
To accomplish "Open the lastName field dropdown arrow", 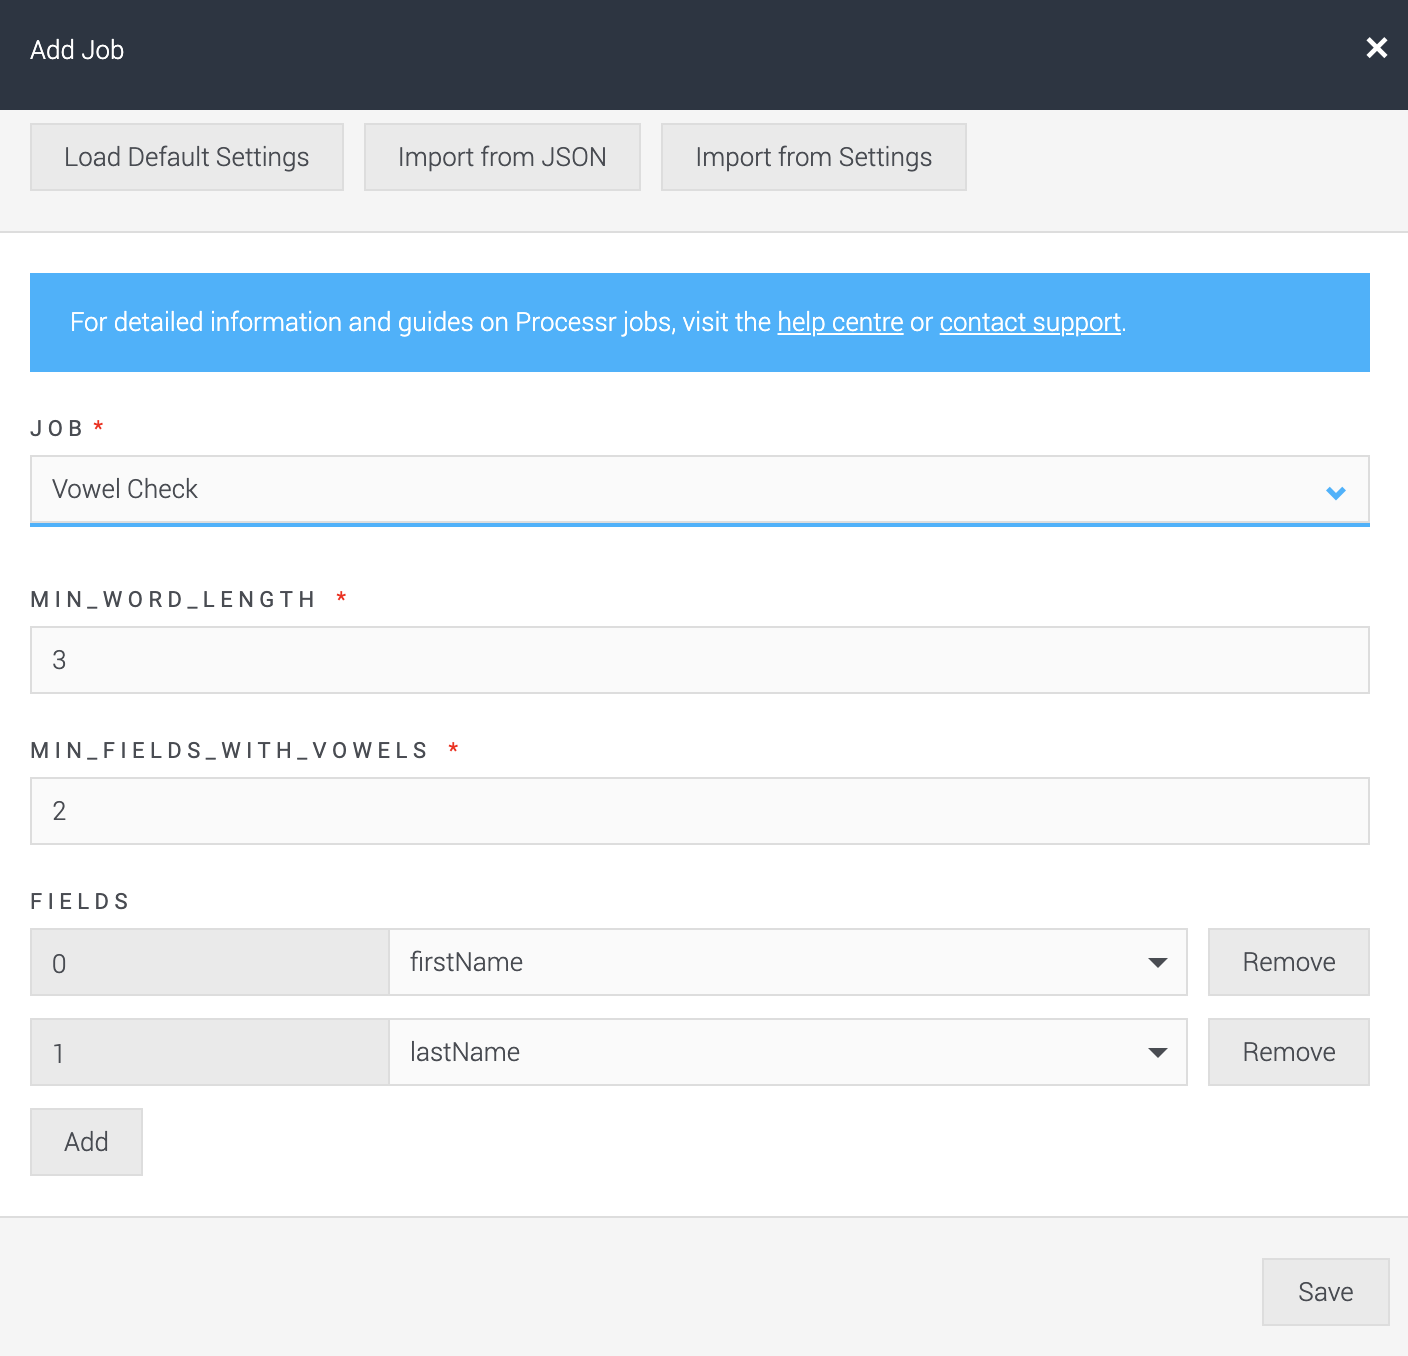I will (1157, 1052).
